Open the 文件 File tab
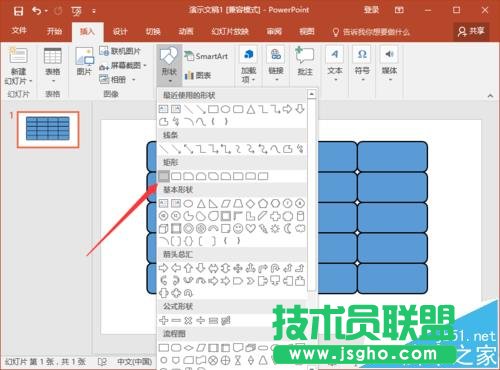500x370 pixels. tap(19, 31)
